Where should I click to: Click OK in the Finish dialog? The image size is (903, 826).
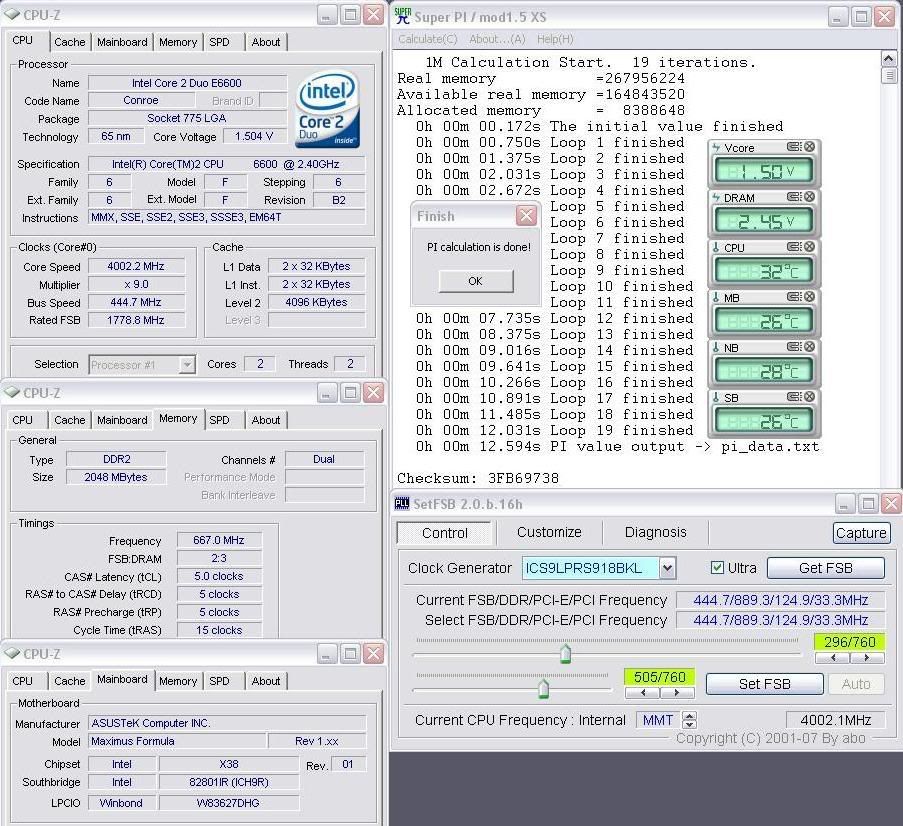click(476, 281)
